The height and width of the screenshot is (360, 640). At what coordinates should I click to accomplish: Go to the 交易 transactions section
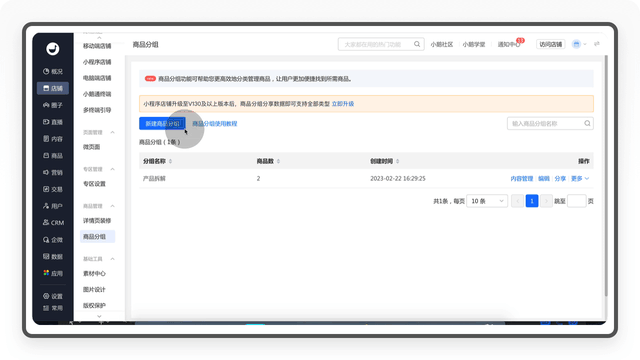[53, 189]
